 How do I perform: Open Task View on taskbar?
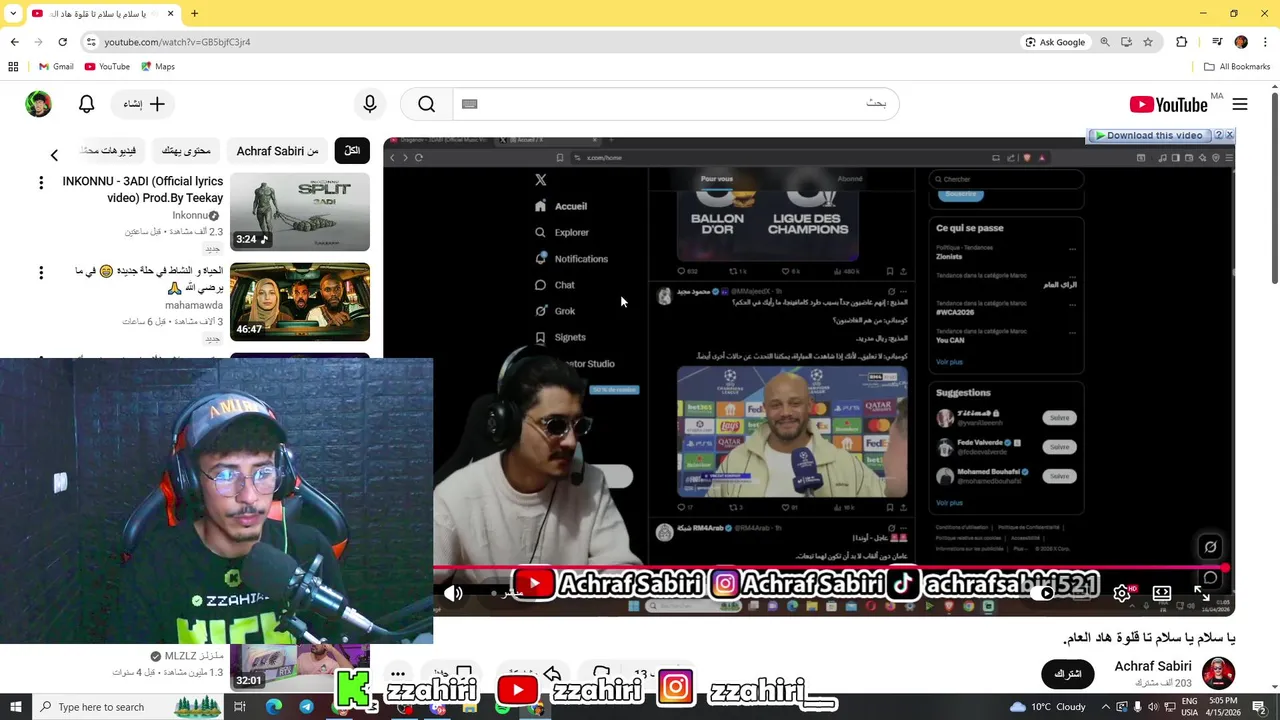coord(240,707)
